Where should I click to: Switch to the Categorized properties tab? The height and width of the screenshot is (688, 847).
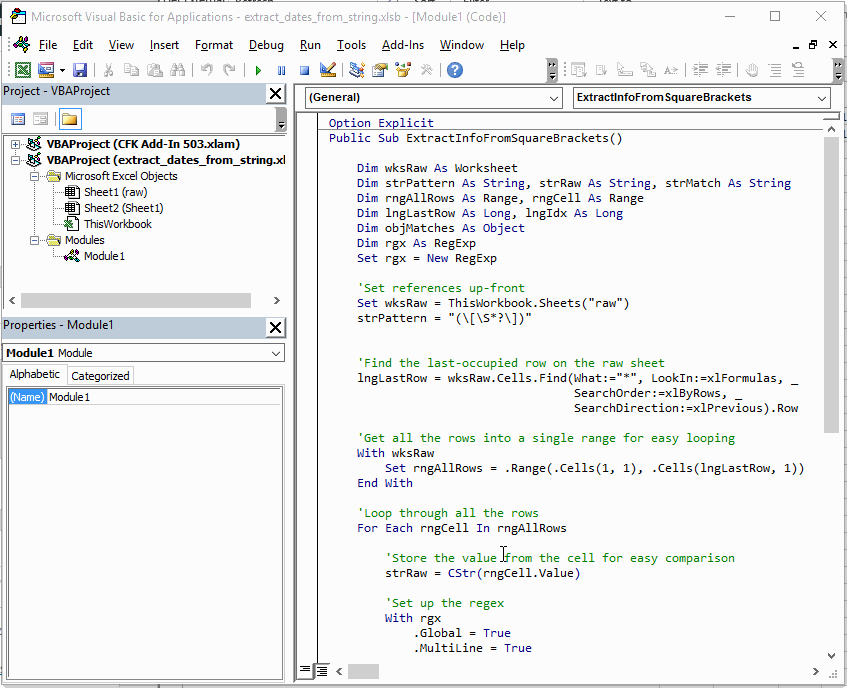(100, 376)
